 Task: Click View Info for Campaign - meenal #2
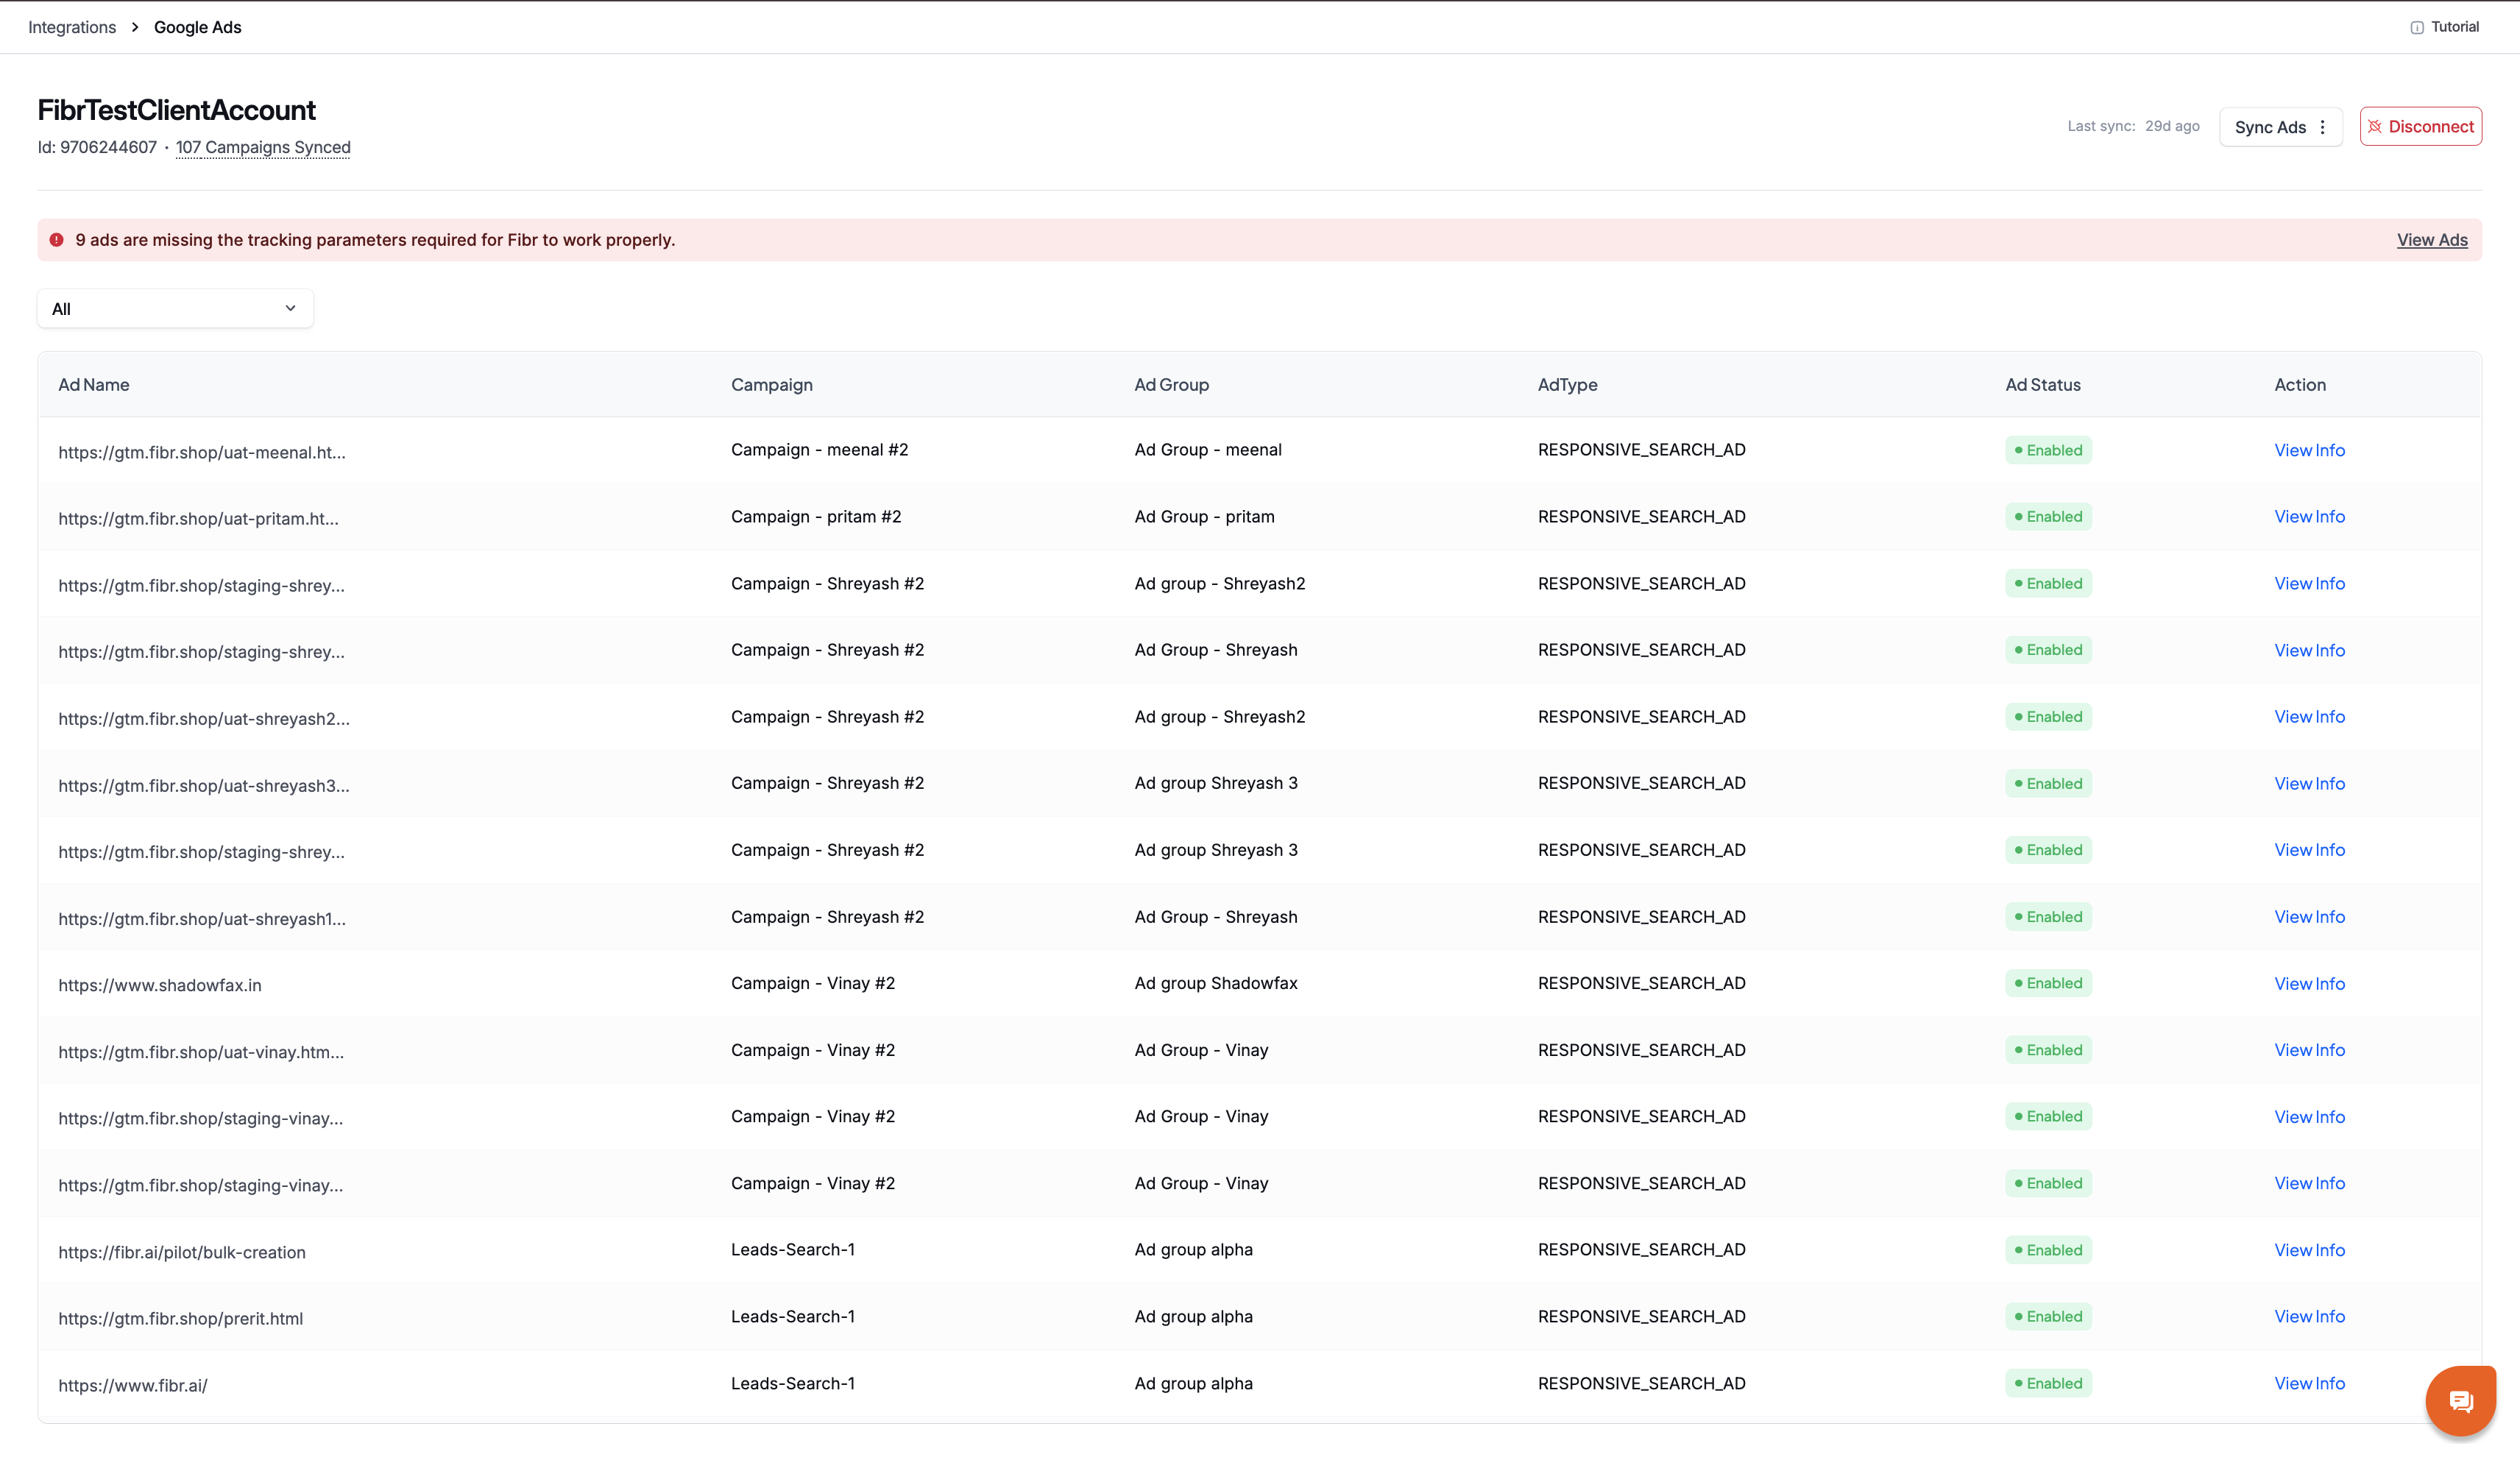(x=2309, y=450)
